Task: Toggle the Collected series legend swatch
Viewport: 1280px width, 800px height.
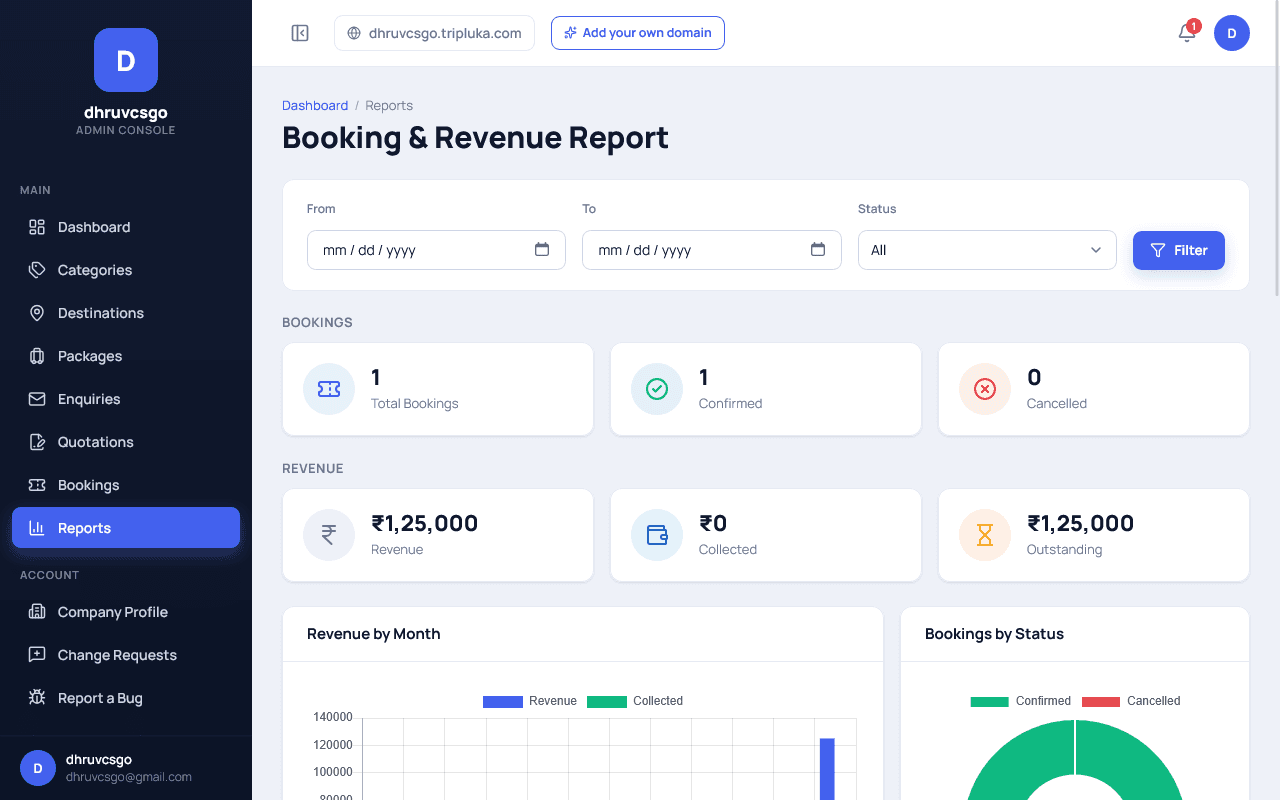Action: coord(607,701)
